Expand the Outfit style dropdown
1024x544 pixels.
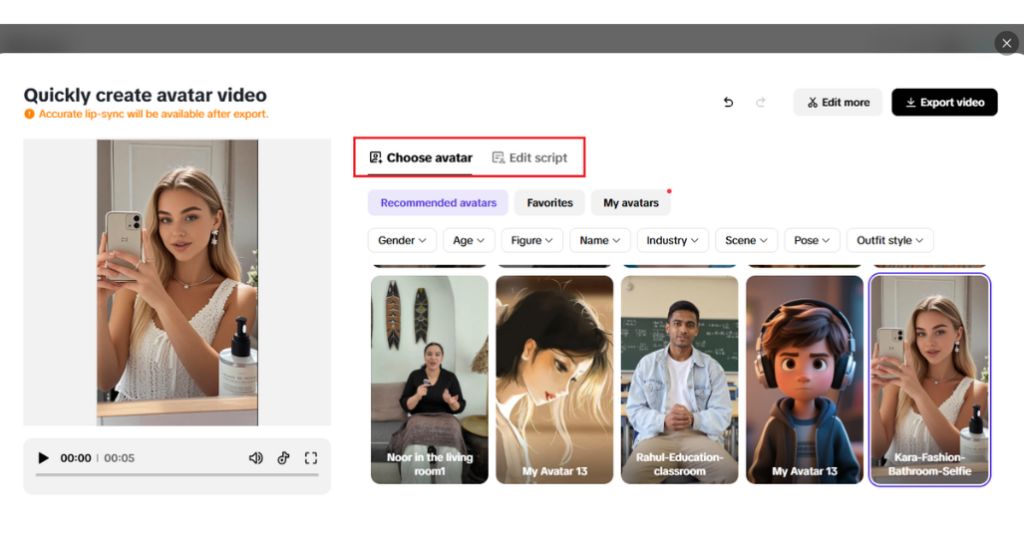[890, 240]
